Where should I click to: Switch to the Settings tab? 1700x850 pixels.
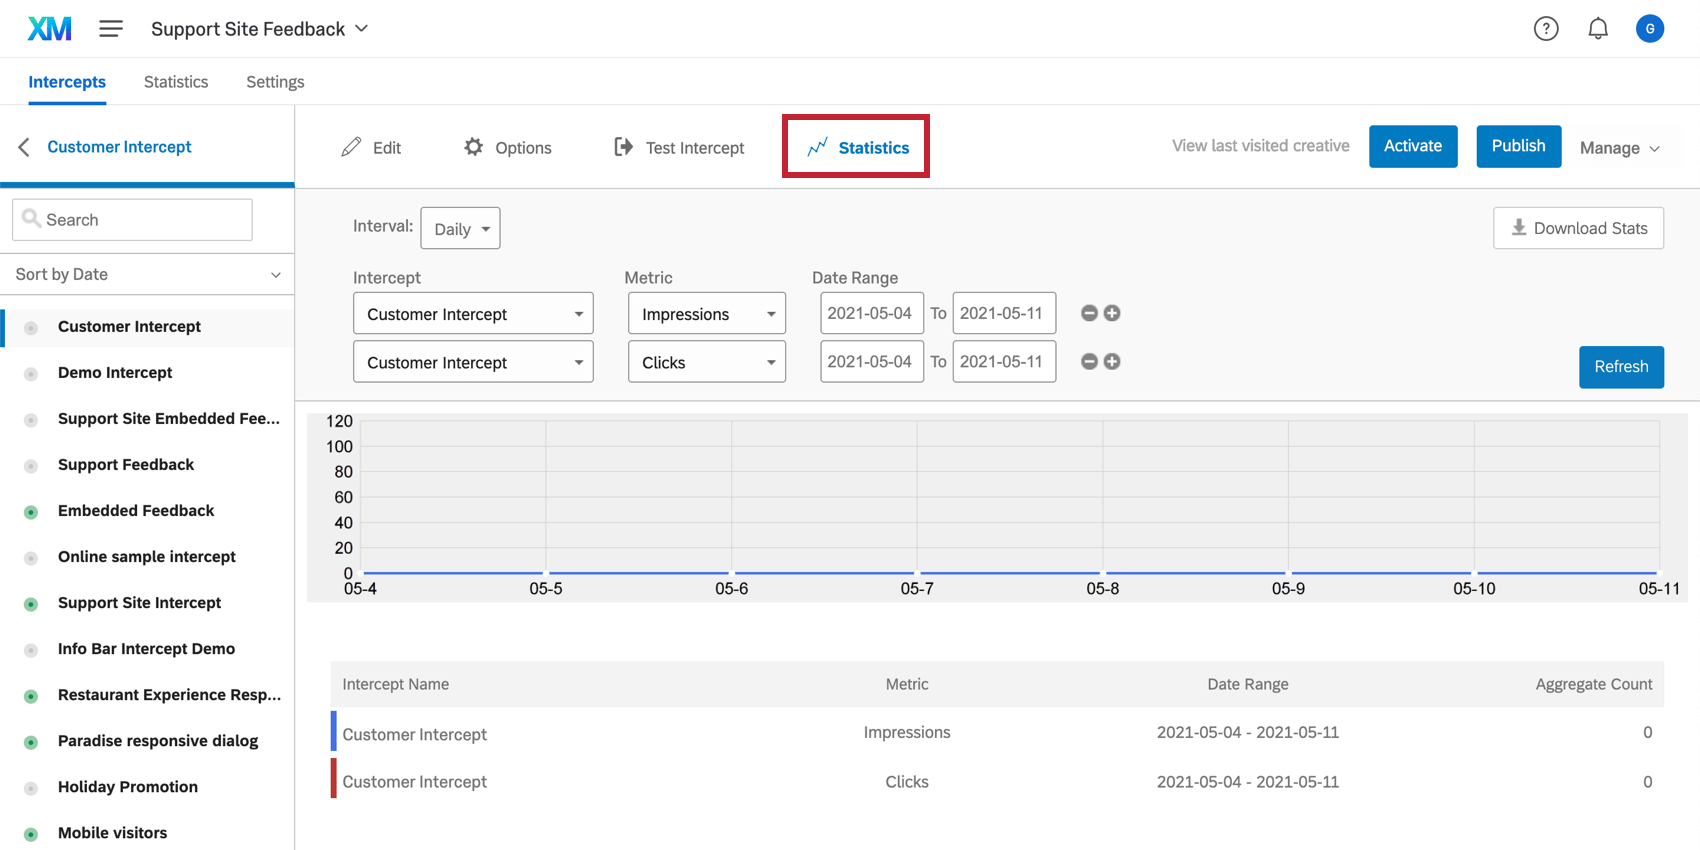click(275, 82)
